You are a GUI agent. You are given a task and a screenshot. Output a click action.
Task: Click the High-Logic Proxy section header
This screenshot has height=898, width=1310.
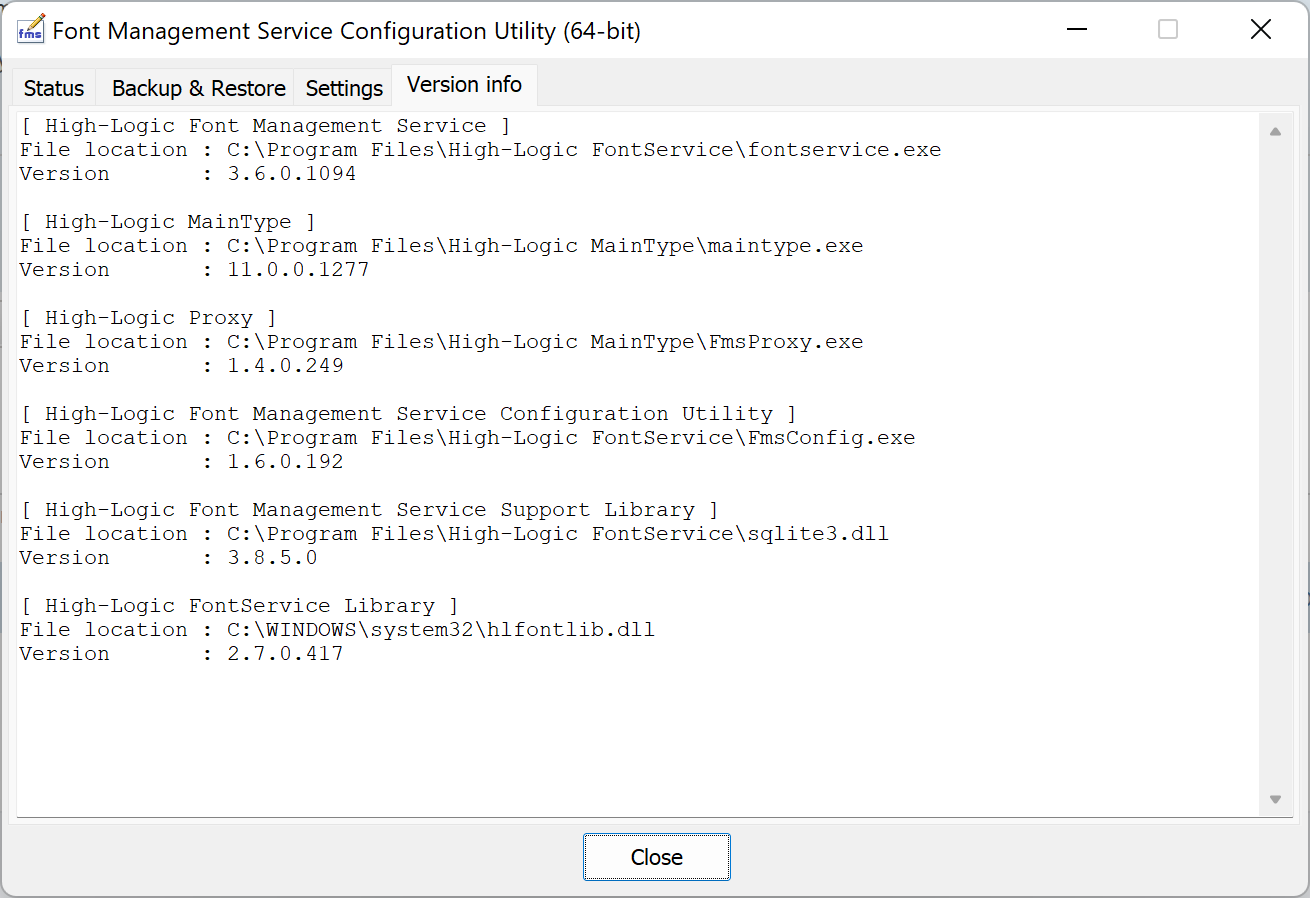point(148,318)
